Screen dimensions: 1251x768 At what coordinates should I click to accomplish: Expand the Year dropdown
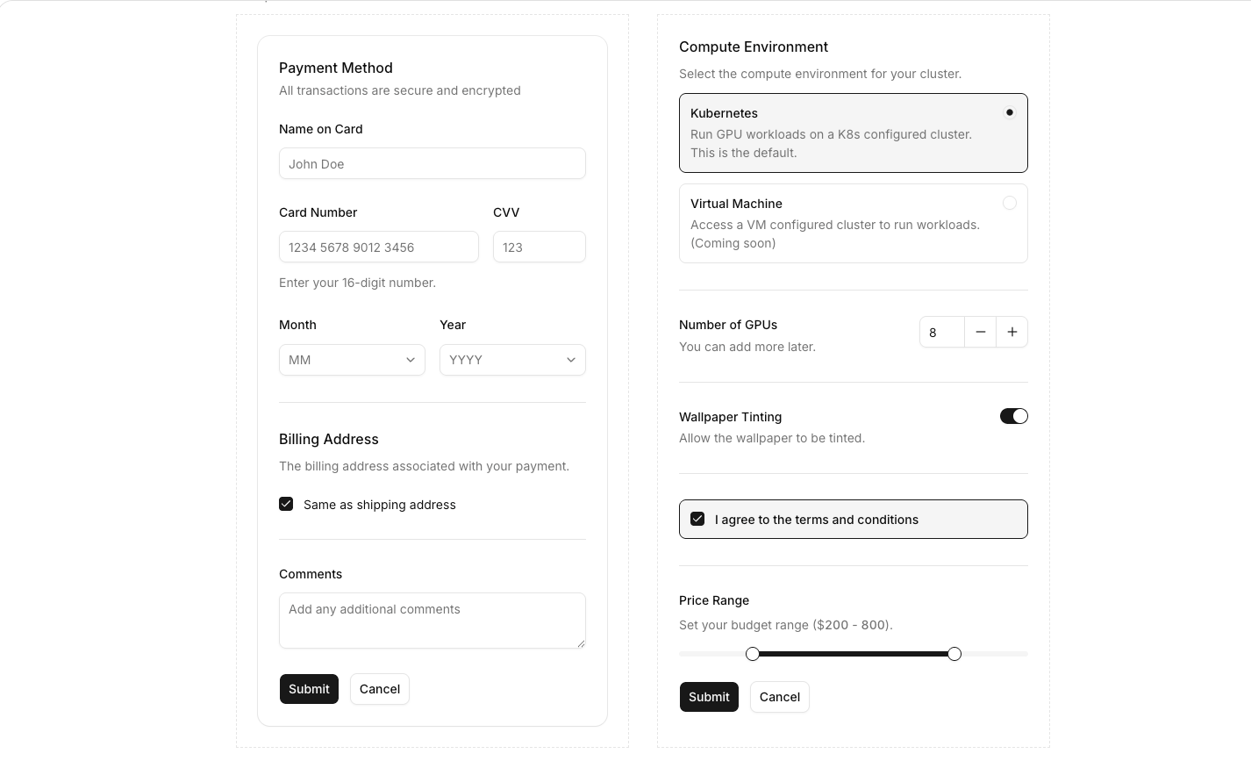tap(512, 360)
